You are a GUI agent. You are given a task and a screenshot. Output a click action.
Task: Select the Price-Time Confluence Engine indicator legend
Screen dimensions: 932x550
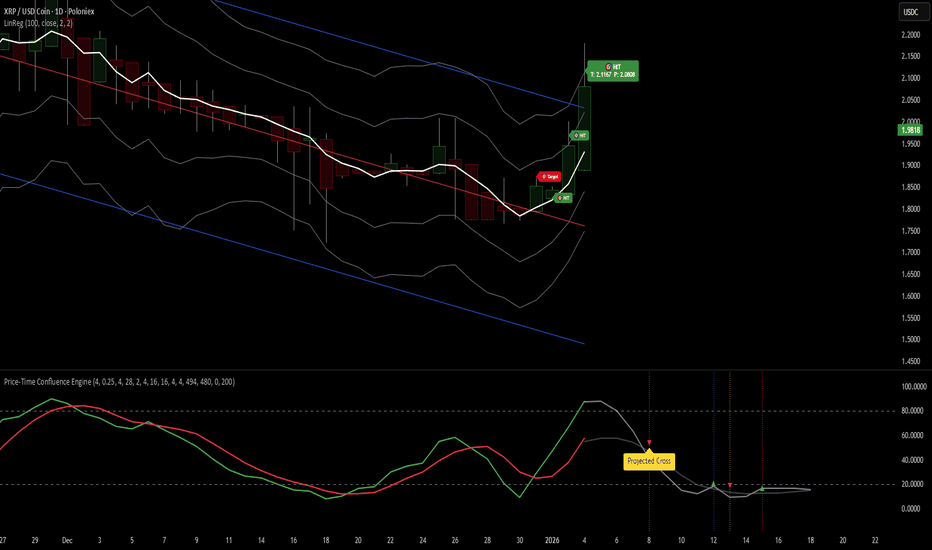pos(119,382)
